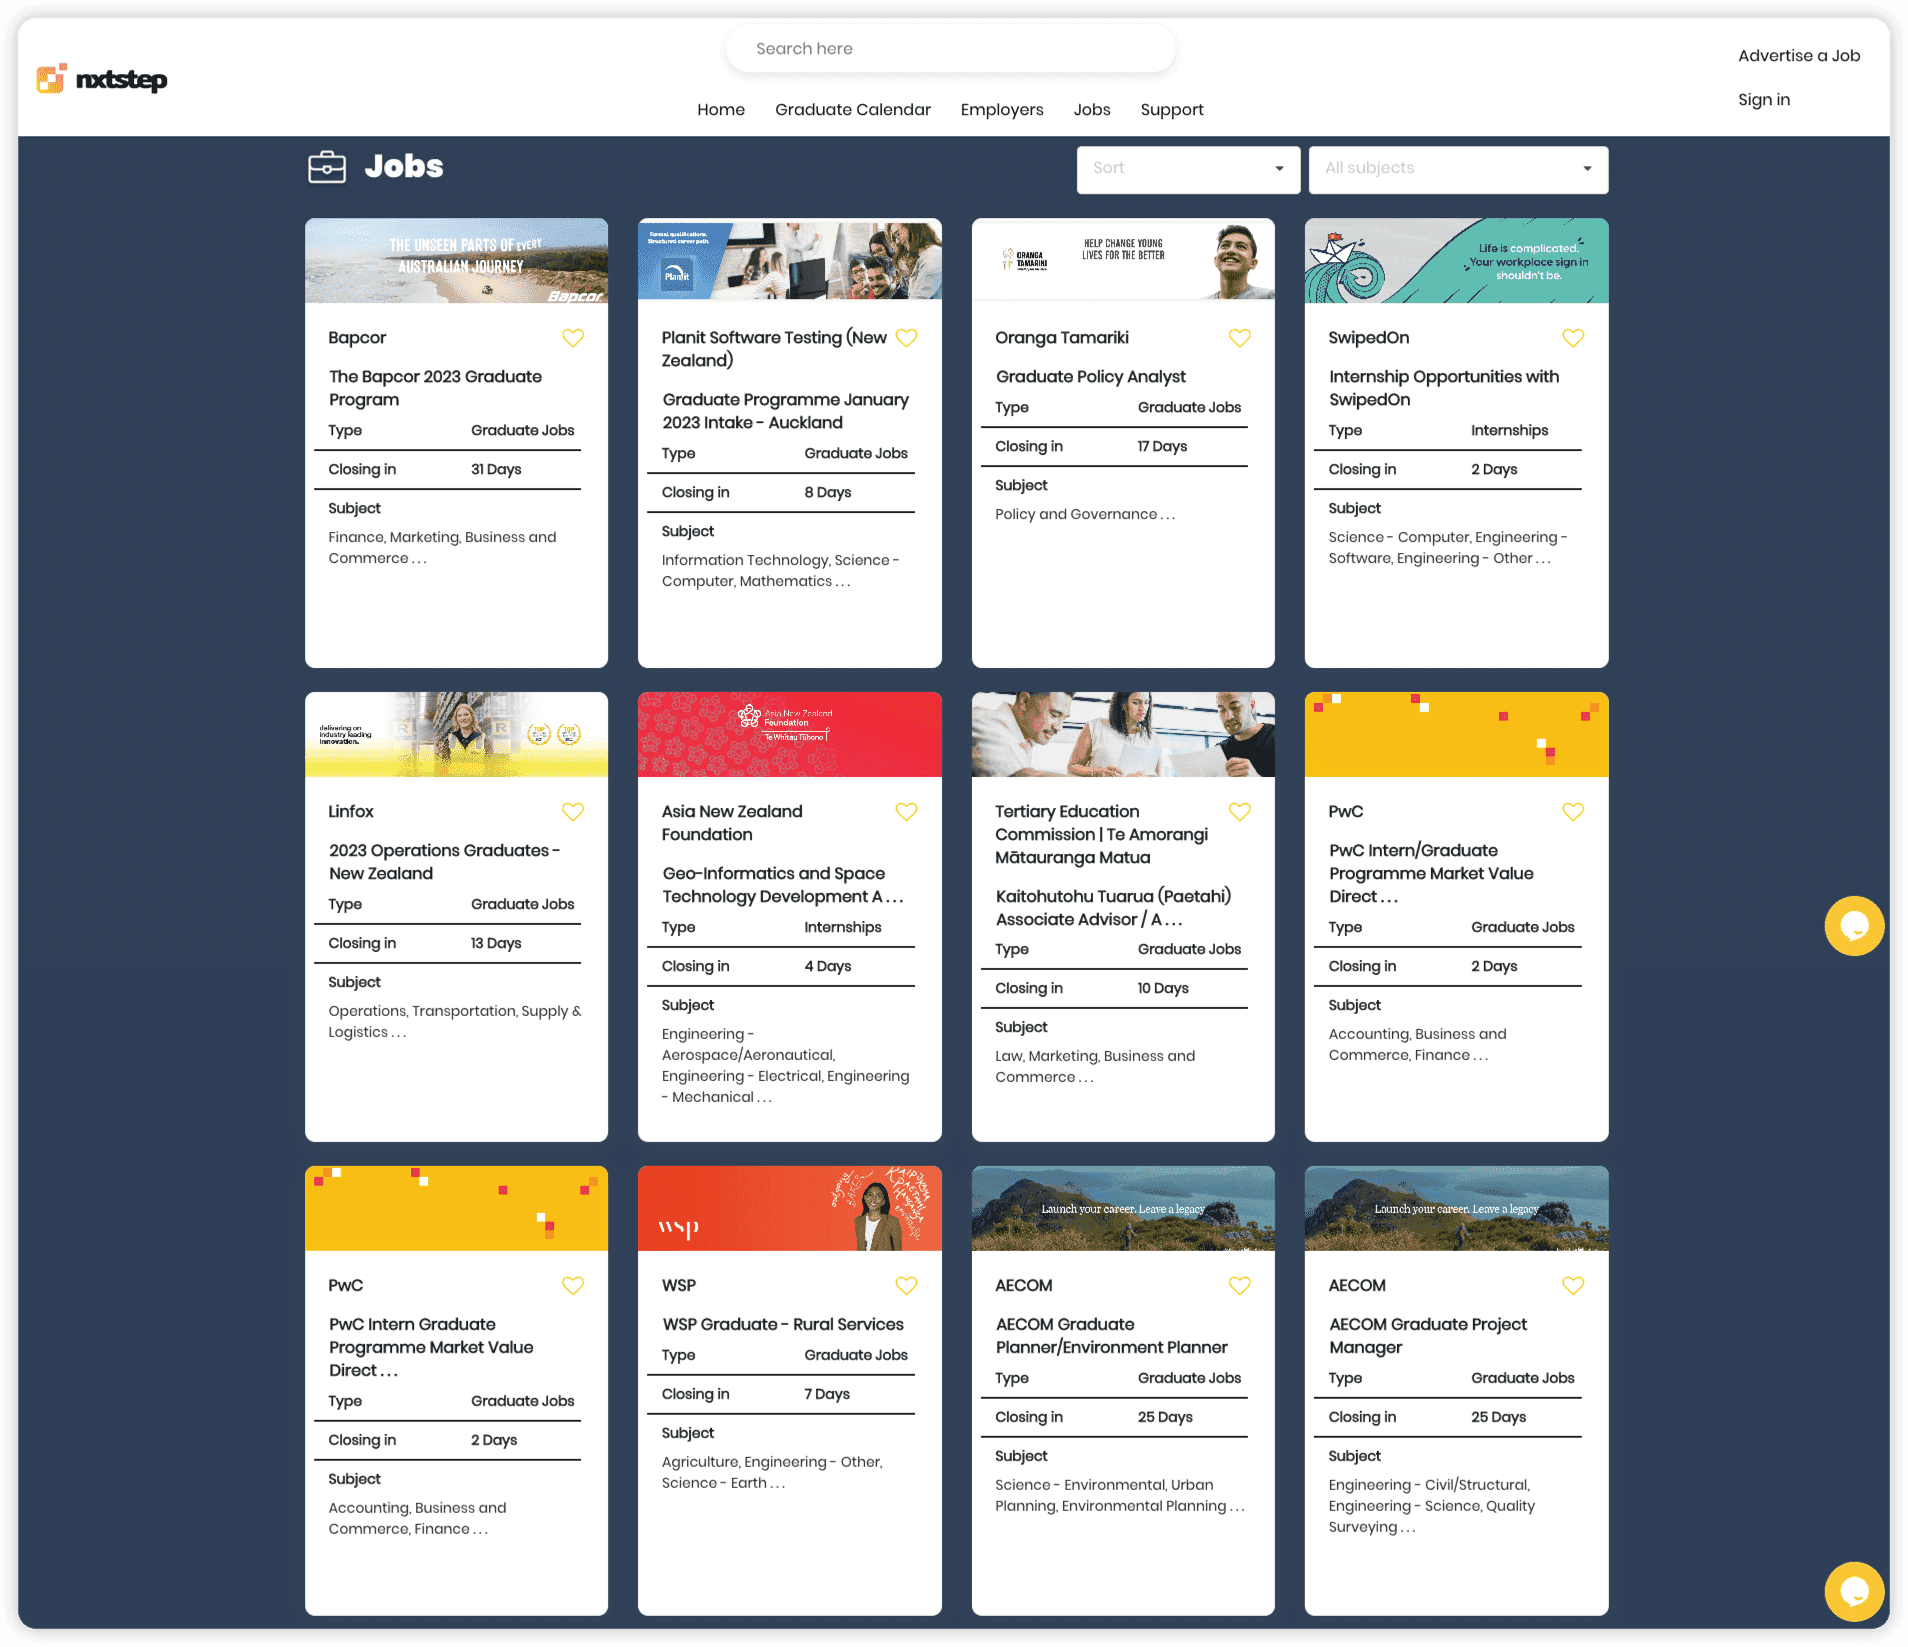The height and width of the screenshot is (1647, 1908).
Task: View the Graduate Policy Analyst job
Action: pyautogui.click(x=1091, y=377)
